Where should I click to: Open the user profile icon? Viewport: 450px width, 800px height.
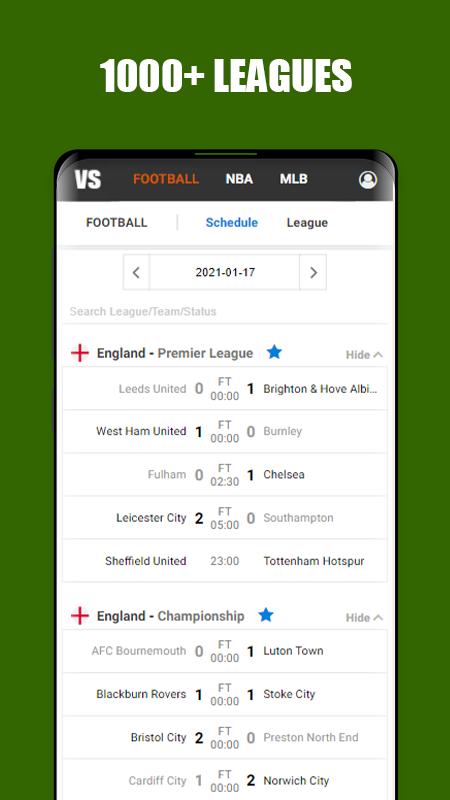(367, 180)
